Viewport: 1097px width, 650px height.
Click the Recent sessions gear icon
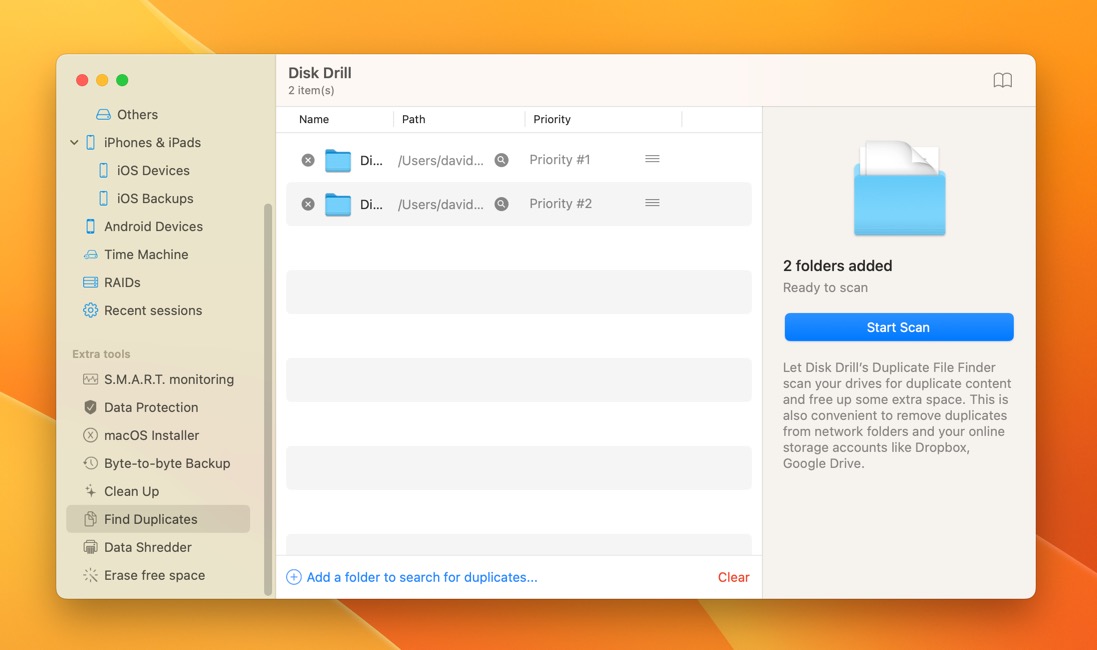(x=90, y=311)
